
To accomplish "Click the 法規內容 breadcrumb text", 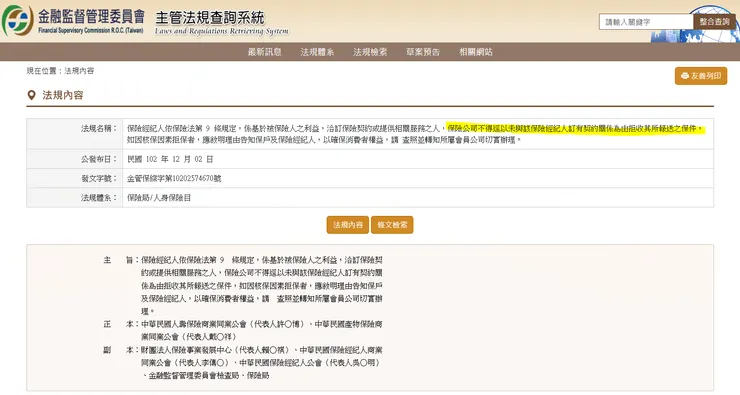I will click(79, 71).
